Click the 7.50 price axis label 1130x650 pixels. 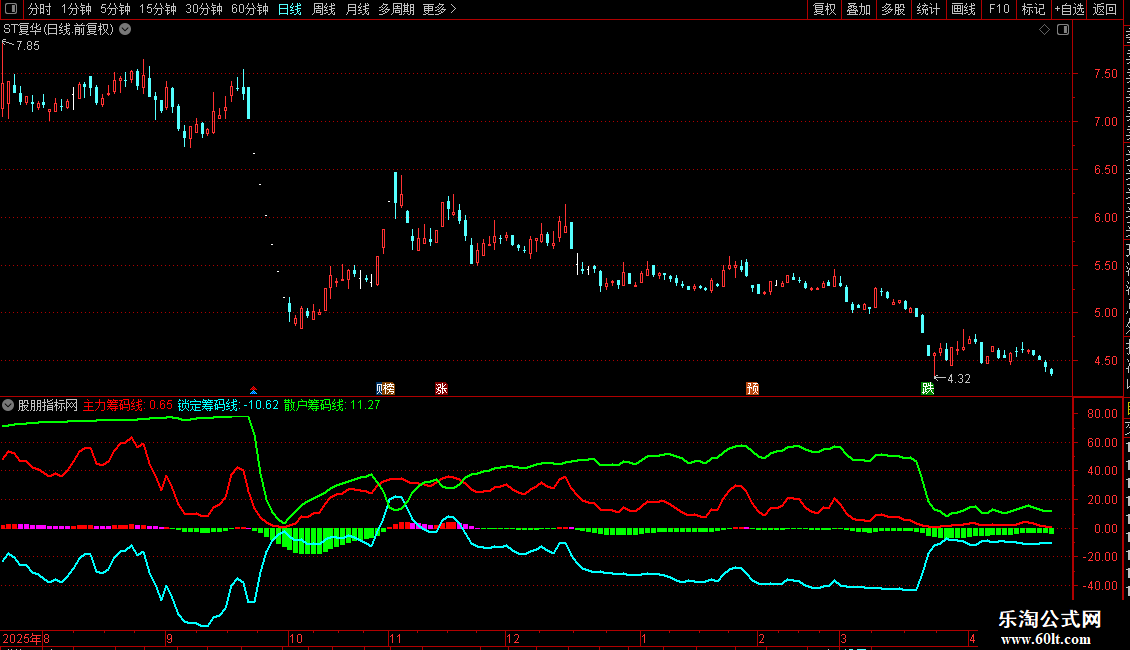(x=1105, y=74)
